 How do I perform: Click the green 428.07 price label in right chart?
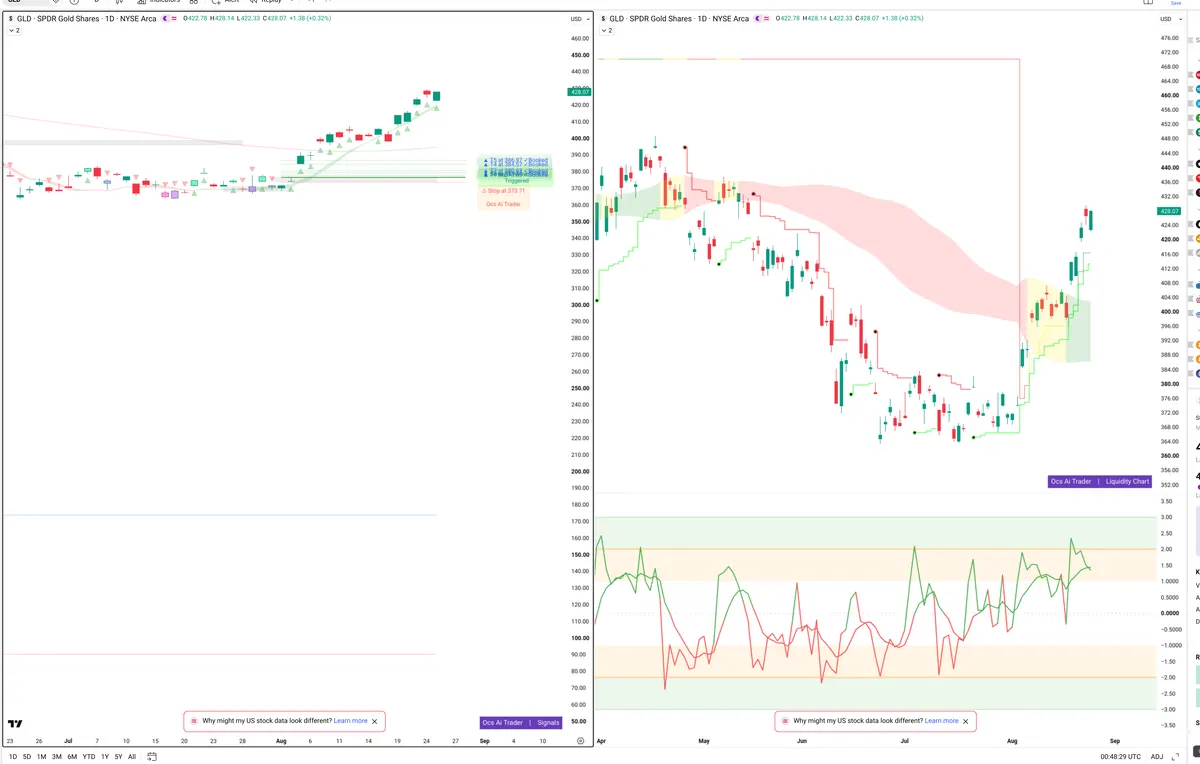pos(1169,211)
